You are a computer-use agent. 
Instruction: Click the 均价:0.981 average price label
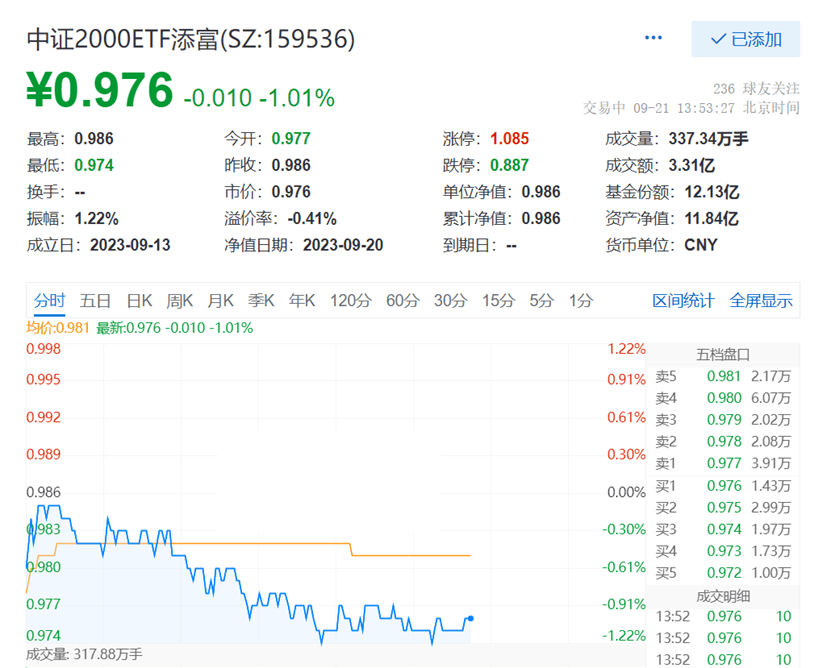click(58, 328)
